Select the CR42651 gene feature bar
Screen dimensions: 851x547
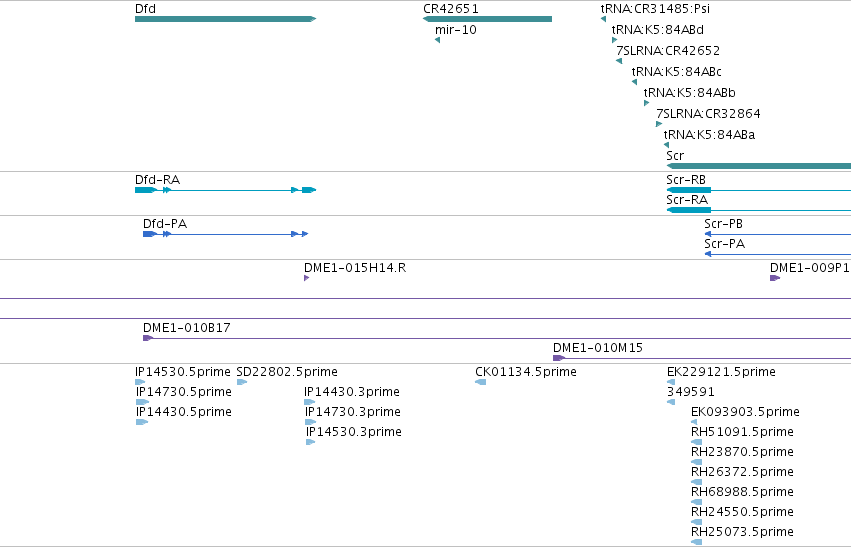487,19
